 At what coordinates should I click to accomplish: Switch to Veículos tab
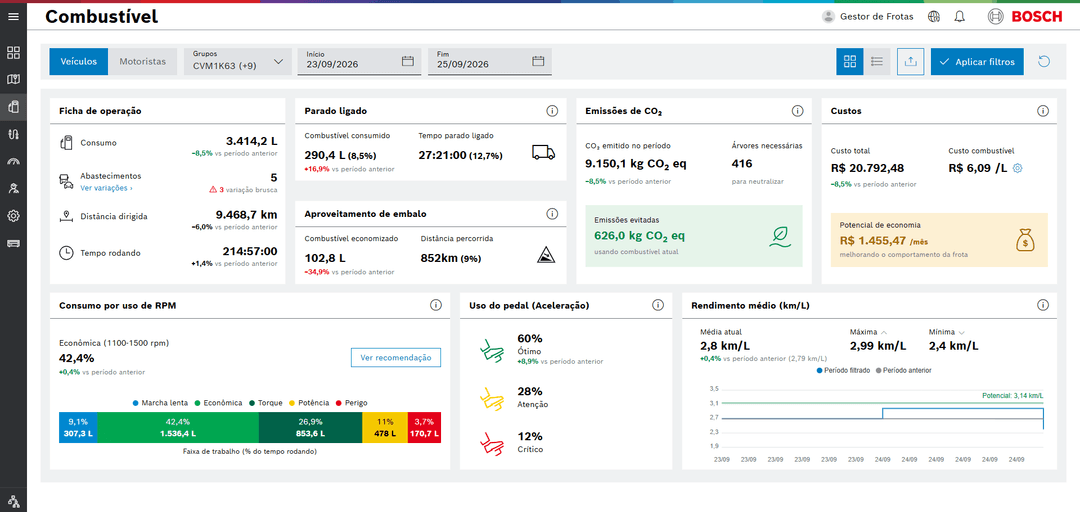79,61
